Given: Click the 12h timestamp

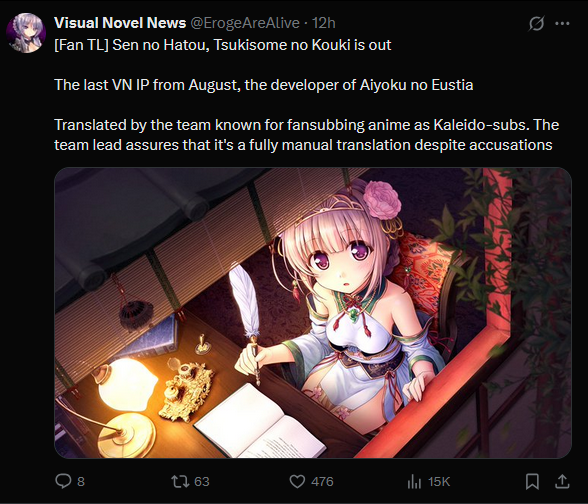Looking at the screenshot, I should 324,23.
